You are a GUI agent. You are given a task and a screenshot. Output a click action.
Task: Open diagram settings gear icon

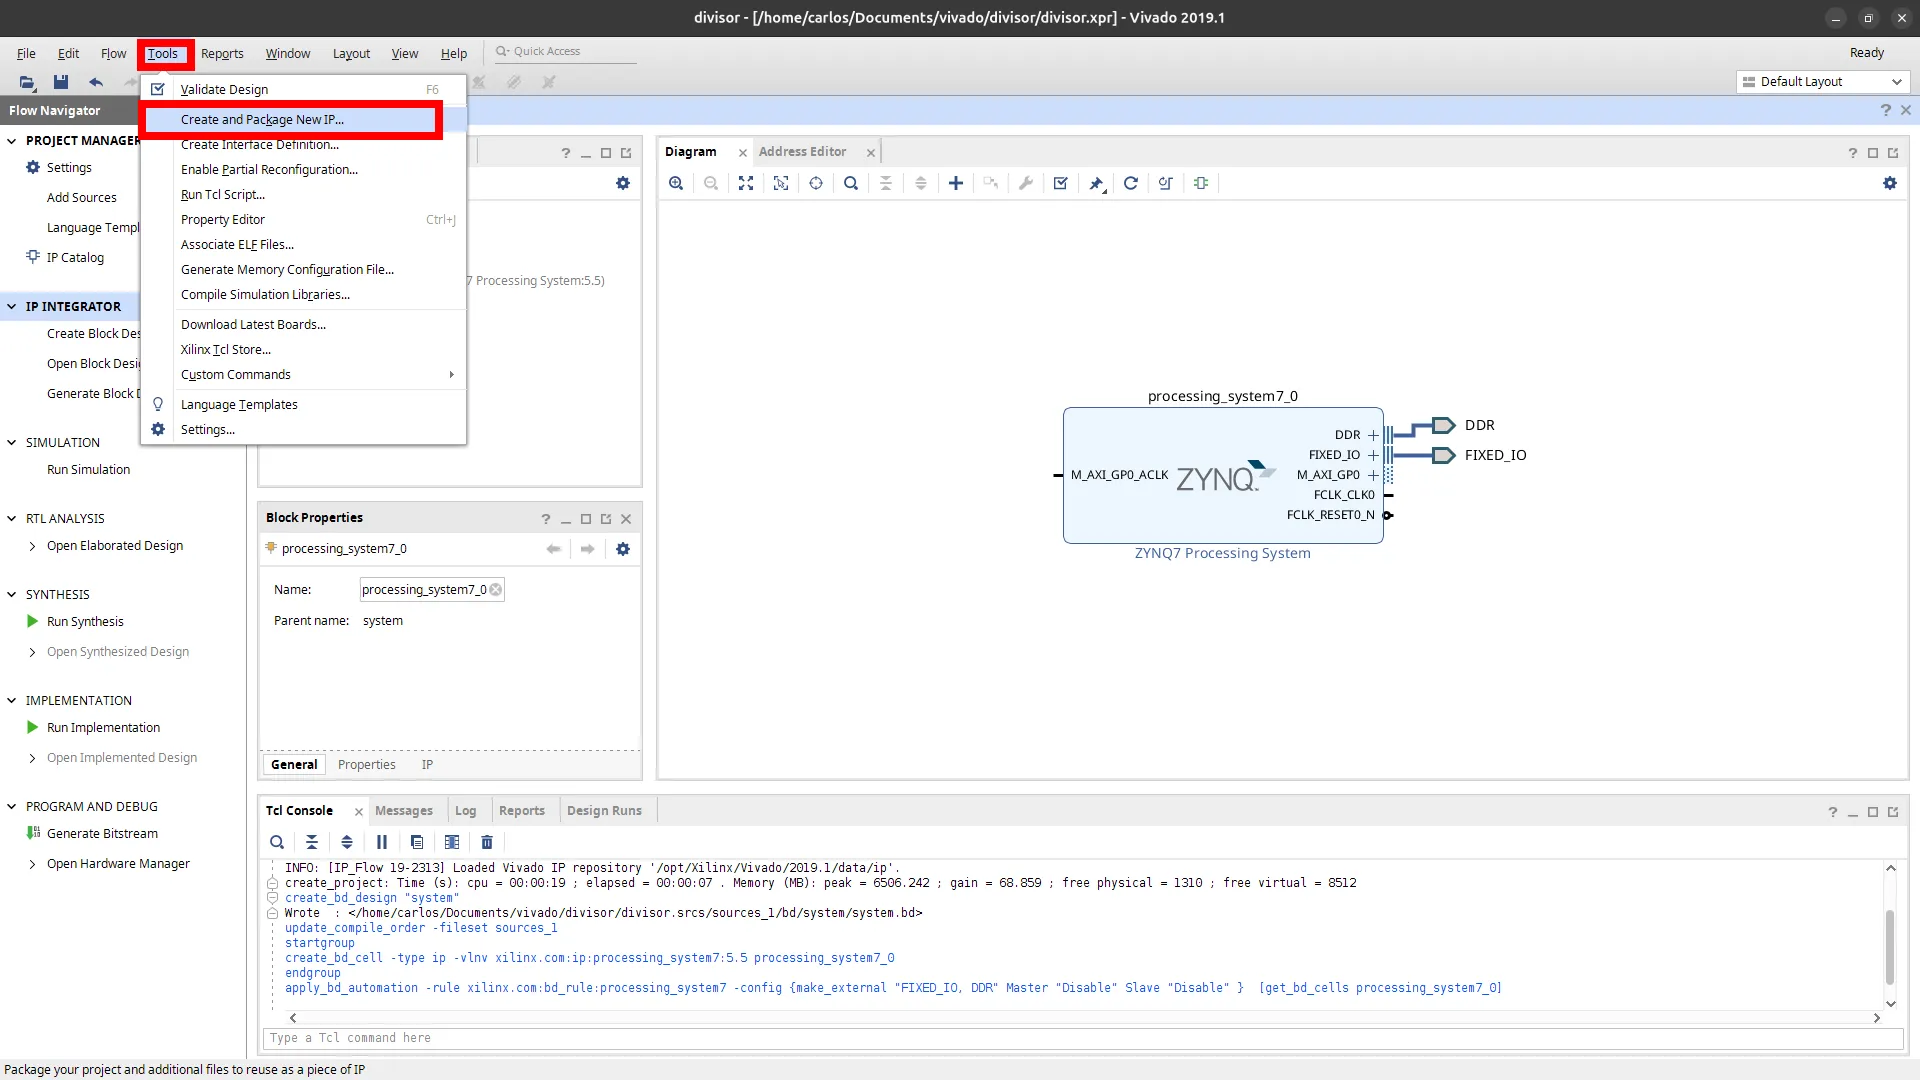(x=1890, y=183)
